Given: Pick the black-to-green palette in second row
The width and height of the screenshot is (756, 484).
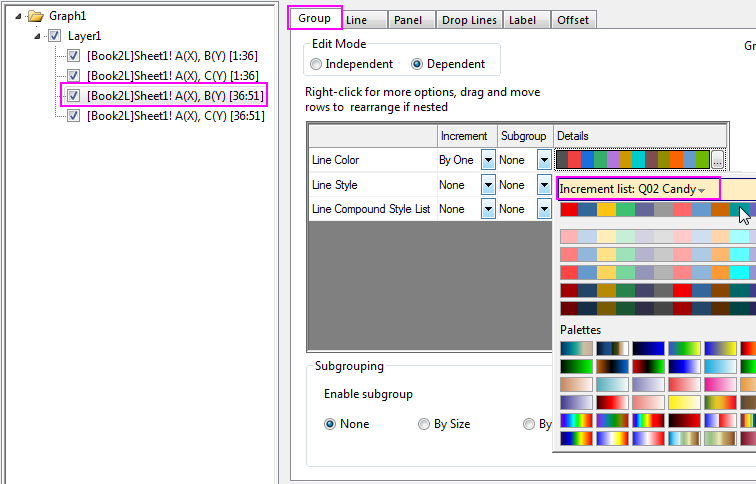Looking at the screenshot, I should (576, 366).
